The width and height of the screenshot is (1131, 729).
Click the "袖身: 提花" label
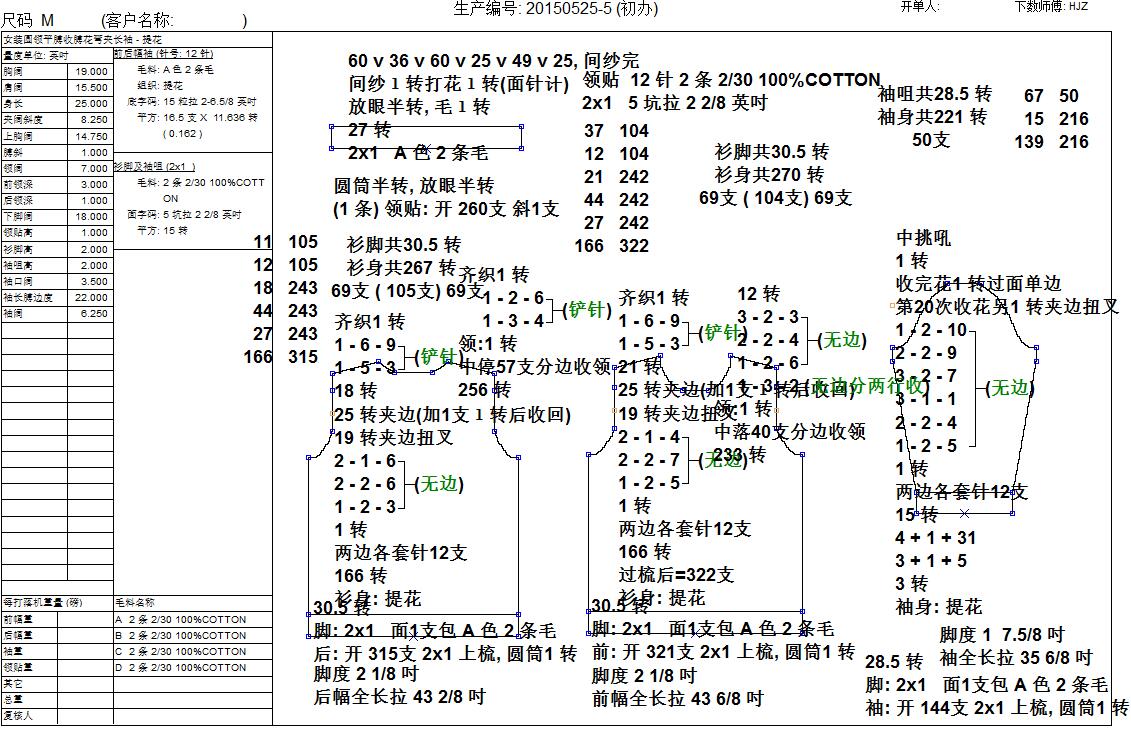coord(938,606)
